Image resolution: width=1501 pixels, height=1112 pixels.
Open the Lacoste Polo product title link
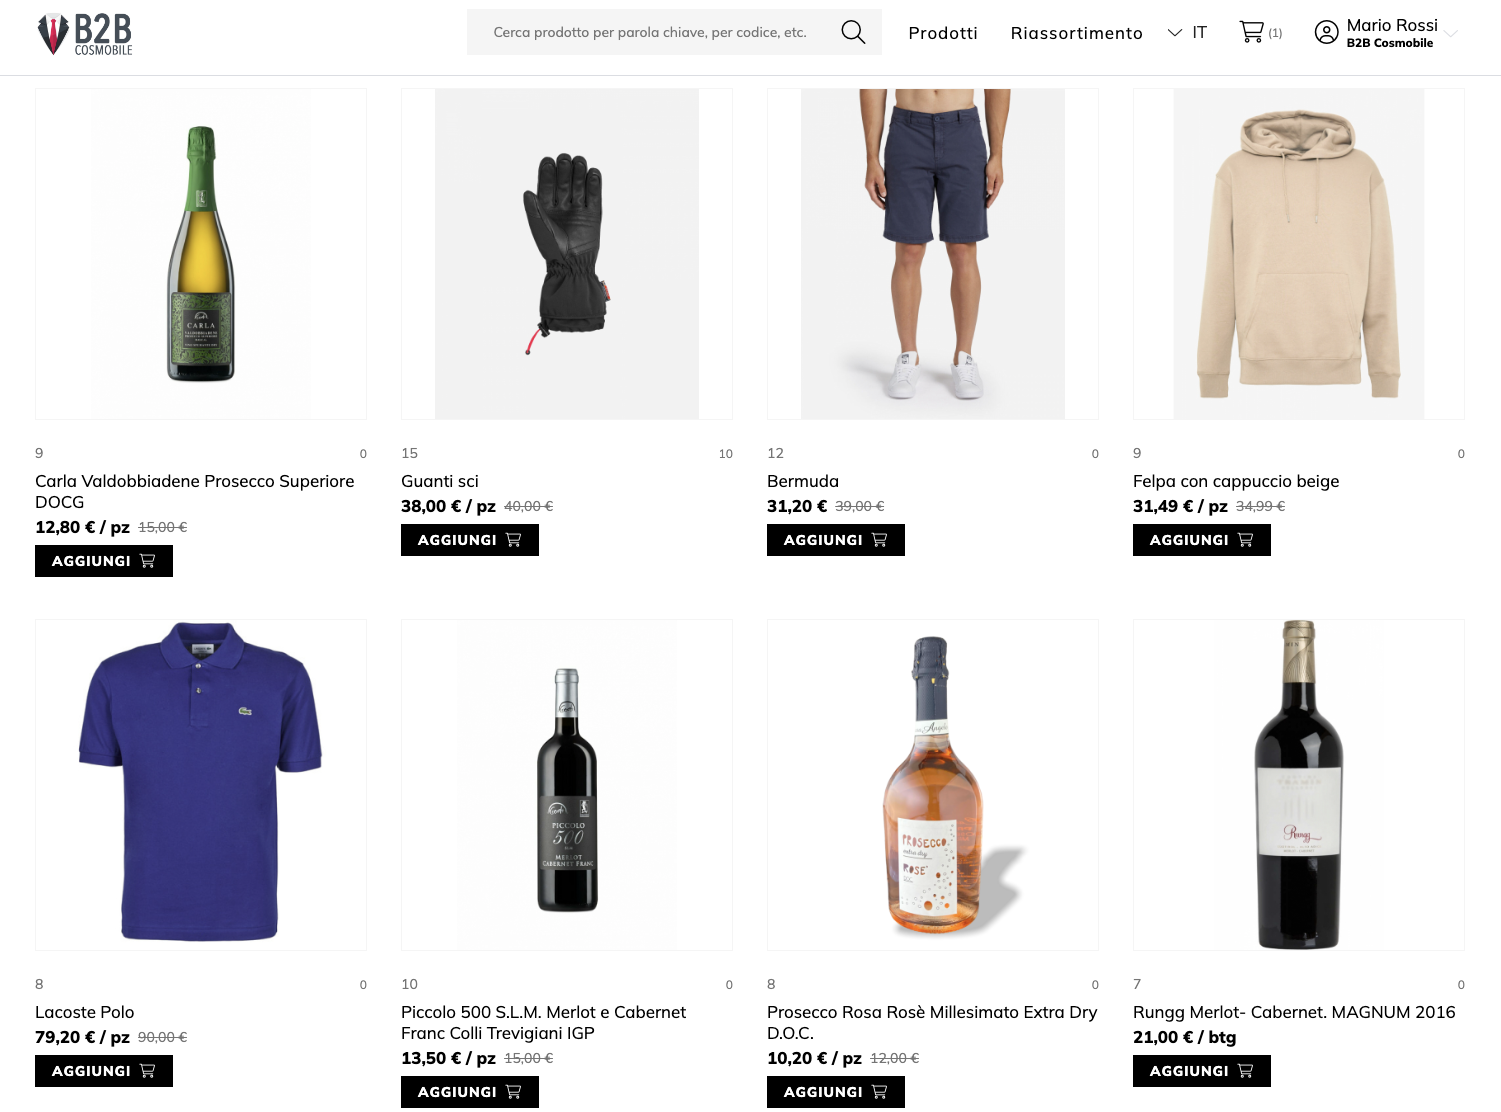click(85, 1012)
